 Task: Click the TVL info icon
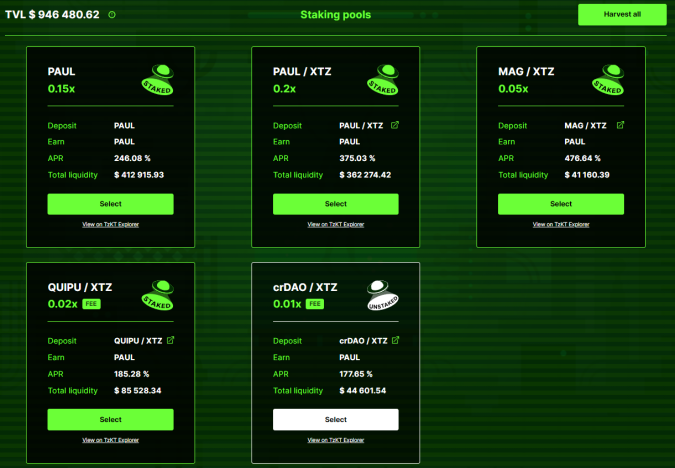112,15
